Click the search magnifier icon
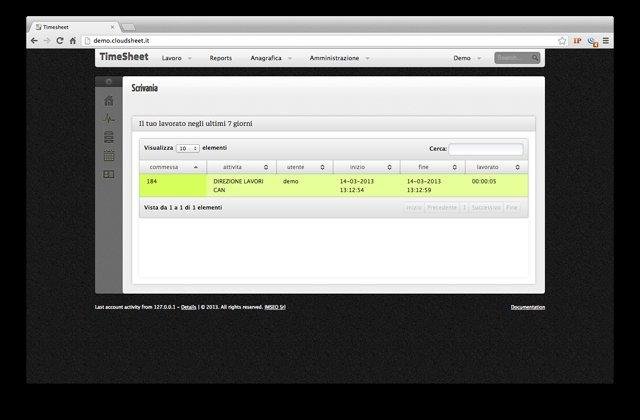Screen dimensions: 640x420 [x=535, y=58]
